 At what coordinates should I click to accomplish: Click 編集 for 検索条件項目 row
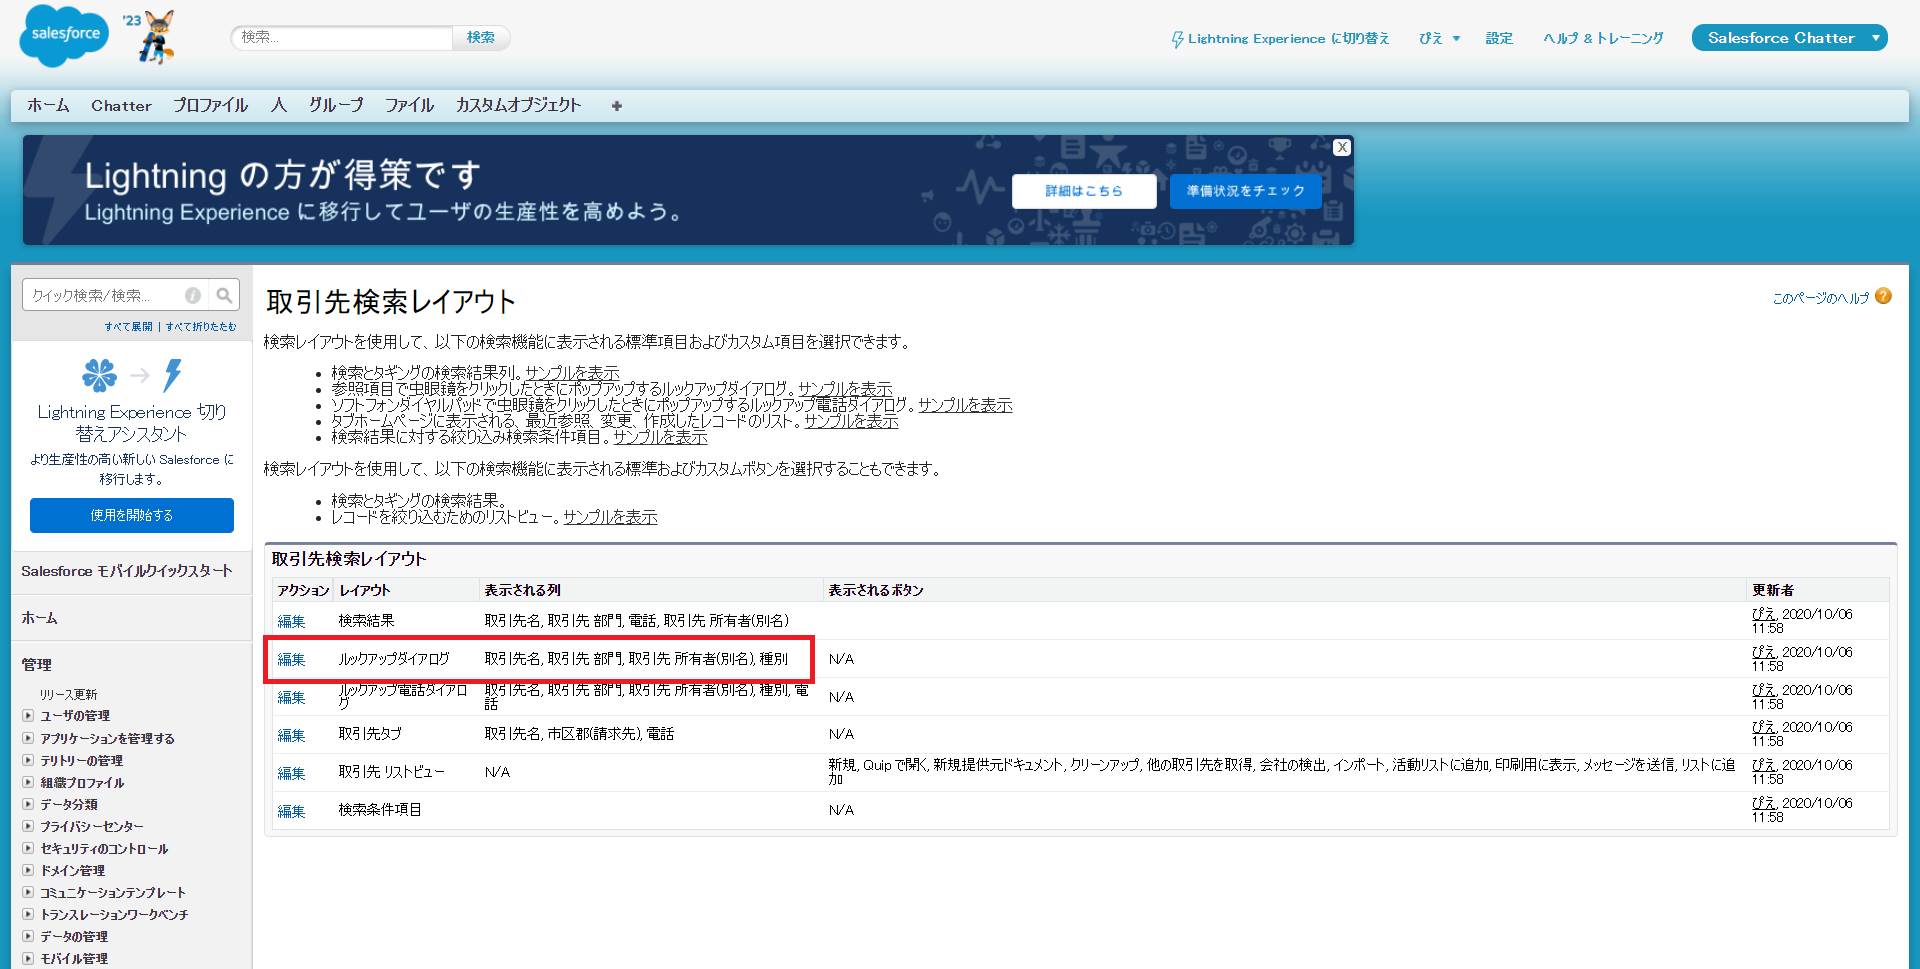291,811
